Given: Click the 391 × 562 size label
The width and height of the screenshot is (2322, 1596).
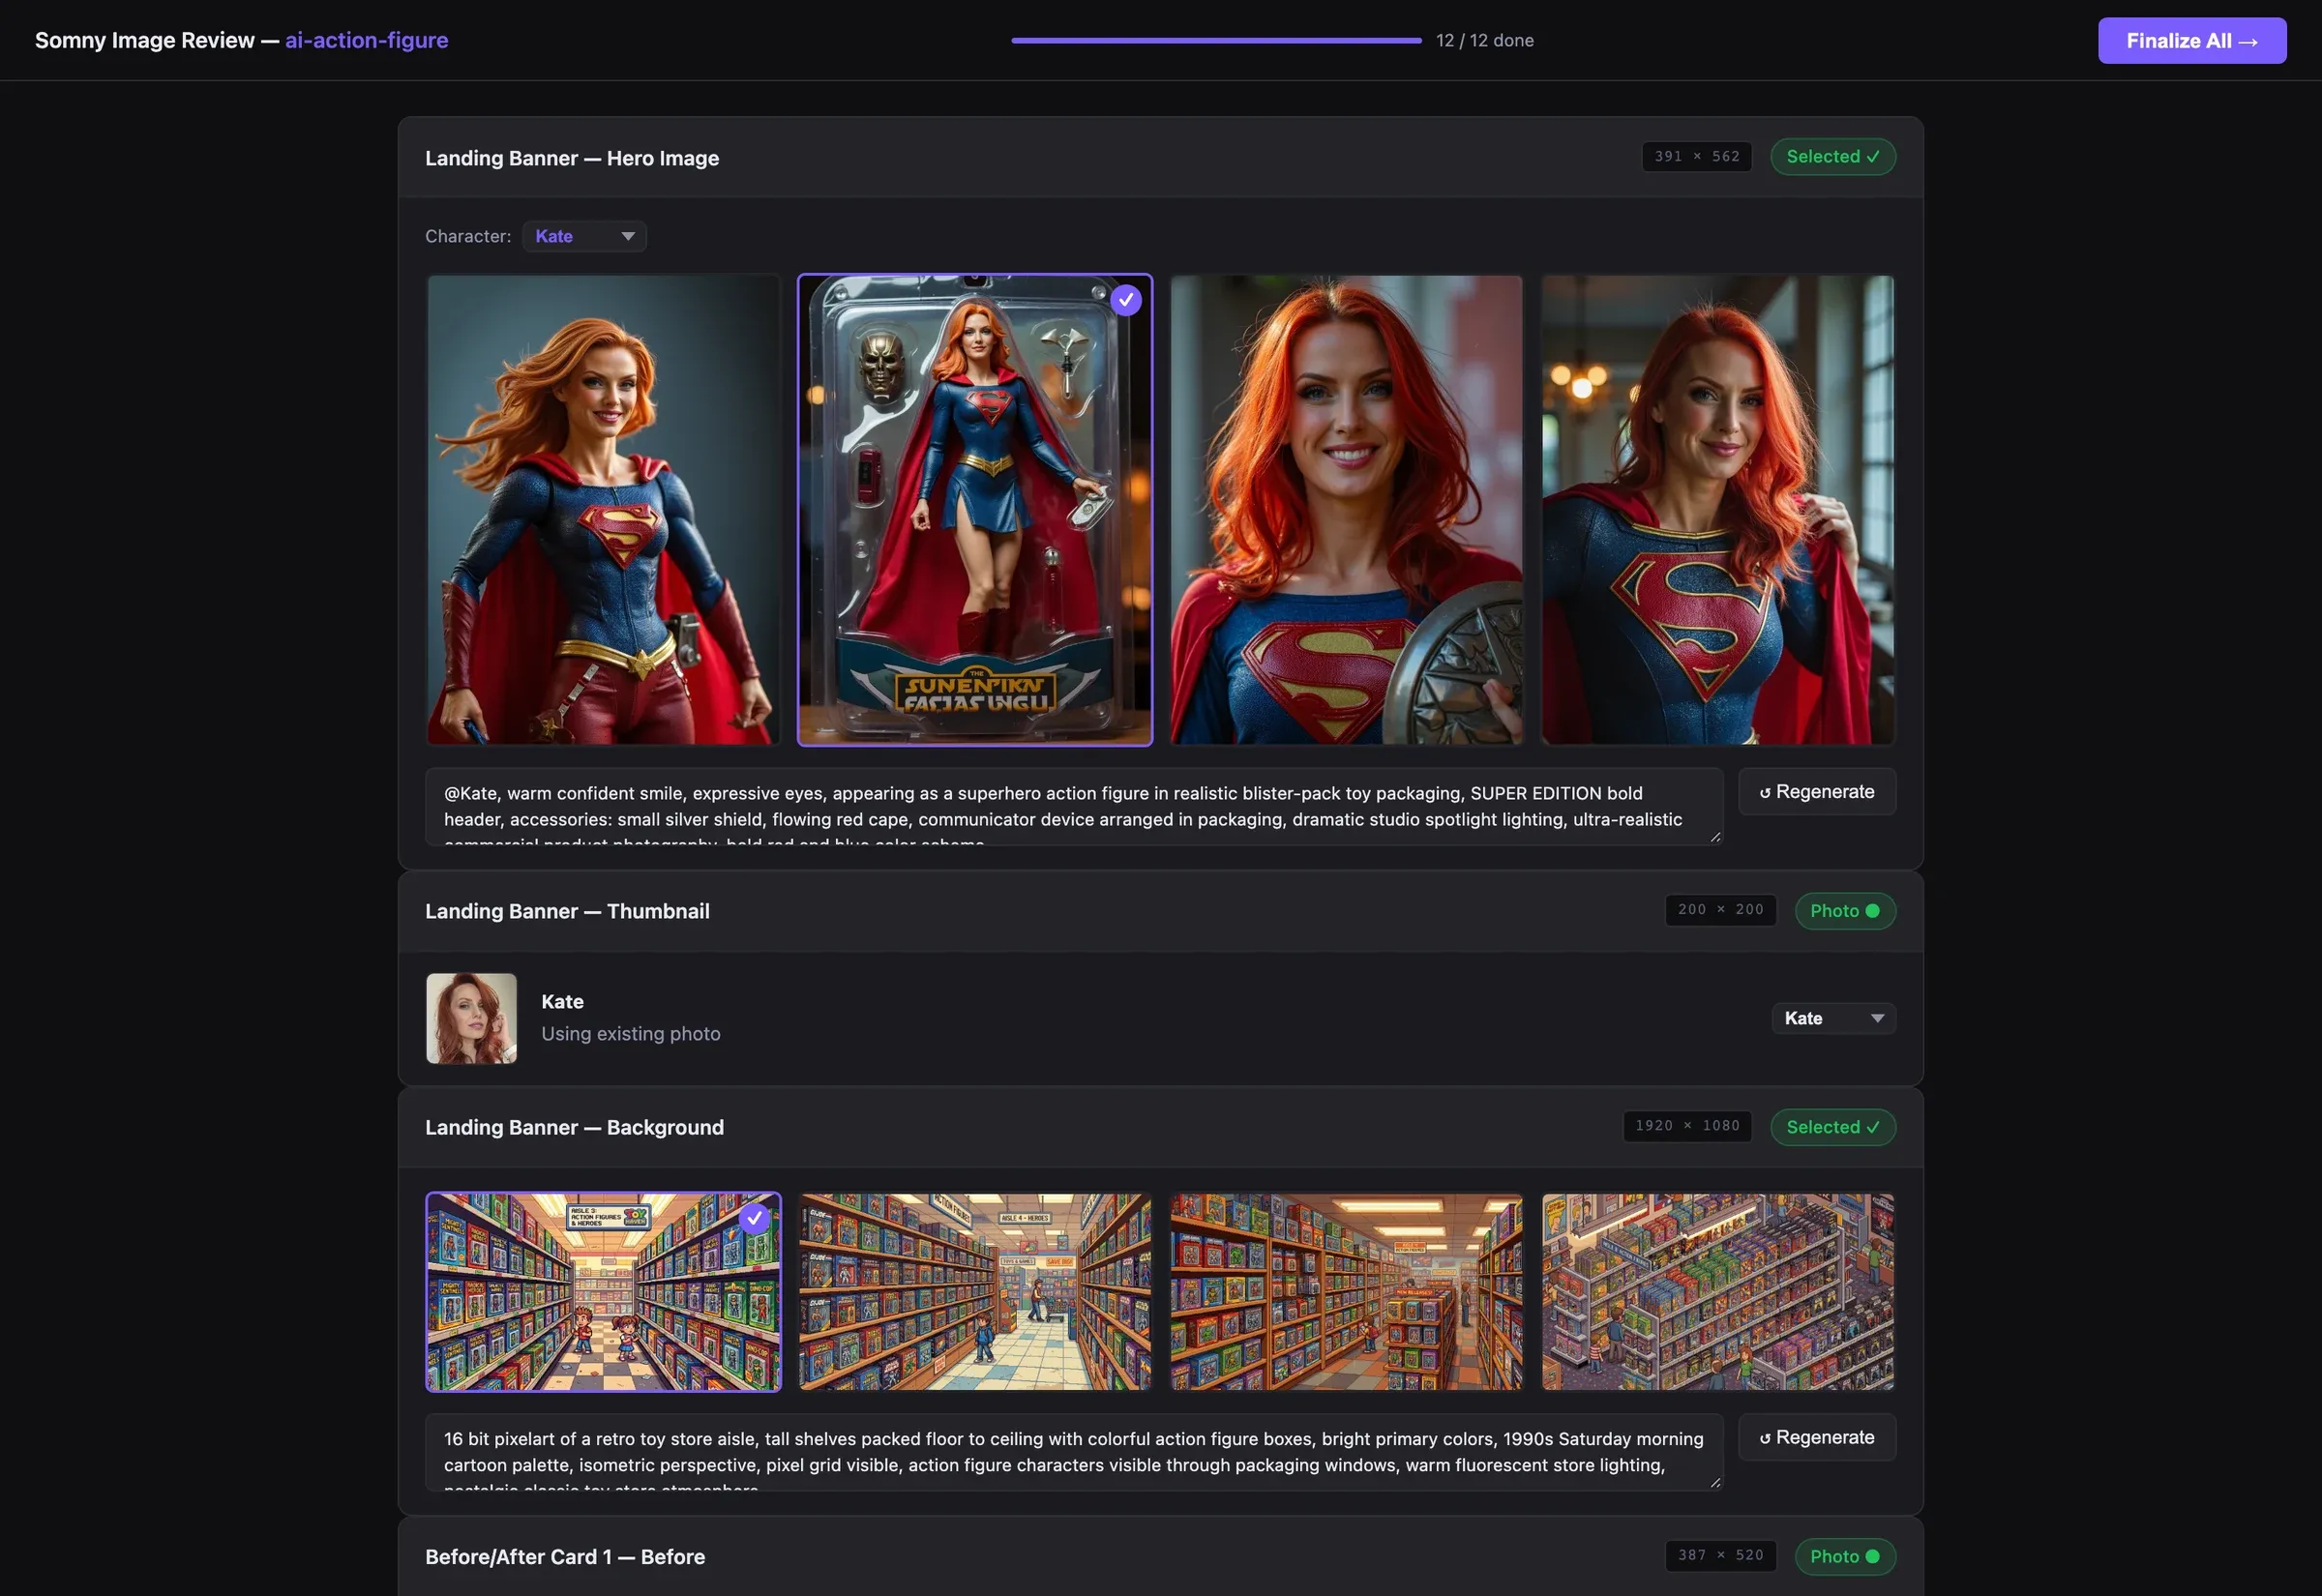Looking at the screenshot, I should click(1696, 156).
